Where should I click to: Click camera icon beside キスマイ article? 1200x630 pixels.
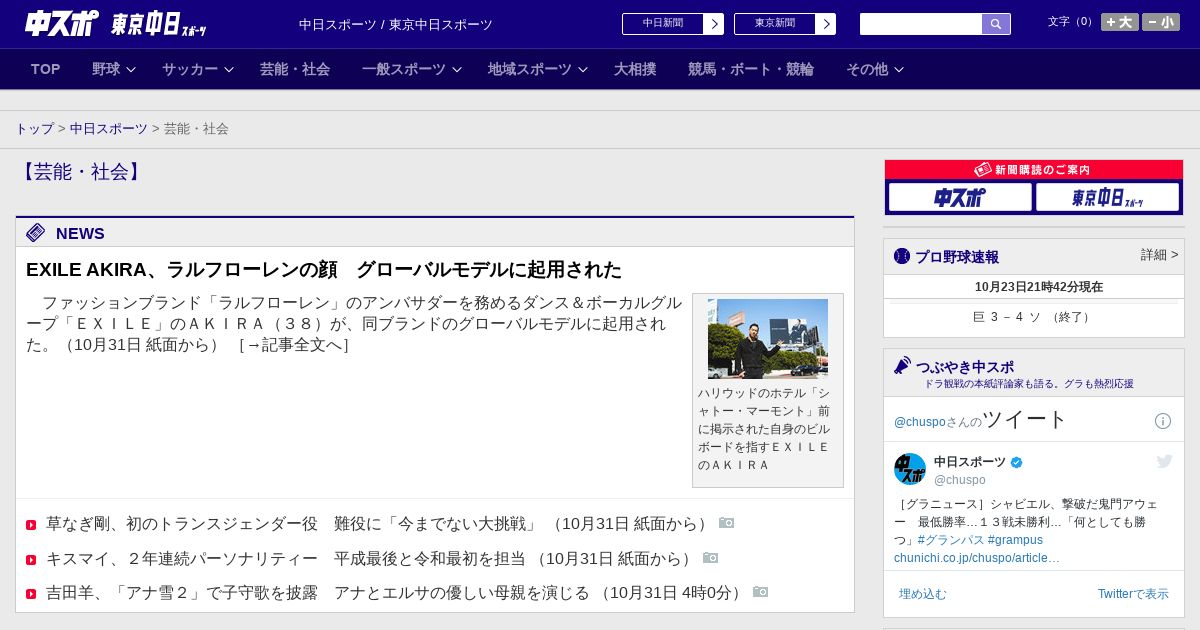(711, 558)
